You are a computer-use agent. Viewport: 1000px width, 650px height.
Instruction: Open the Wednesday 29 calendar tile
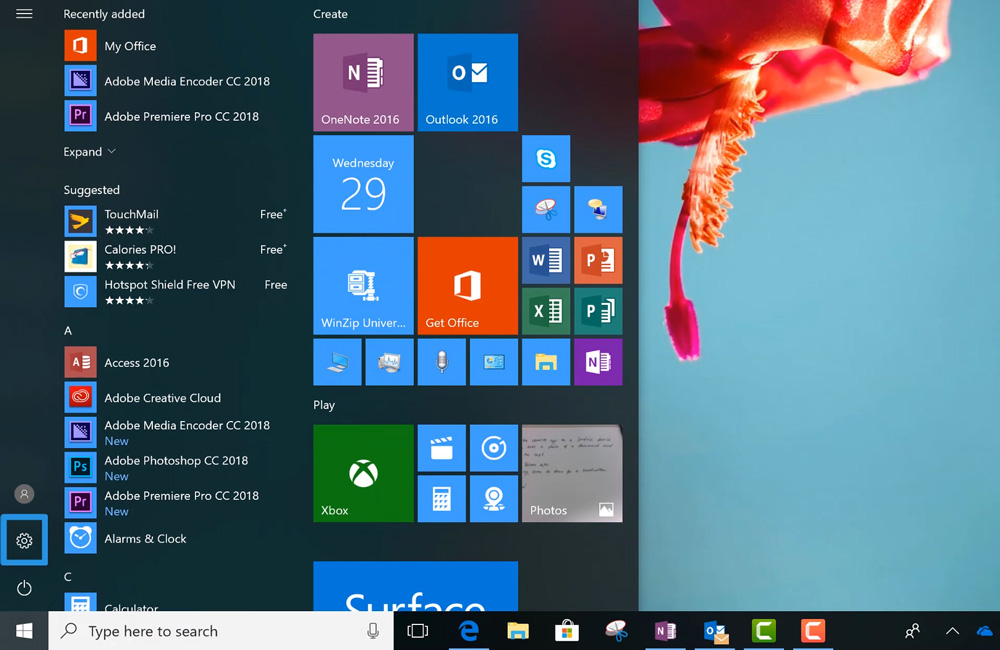(x=363, y=184)
